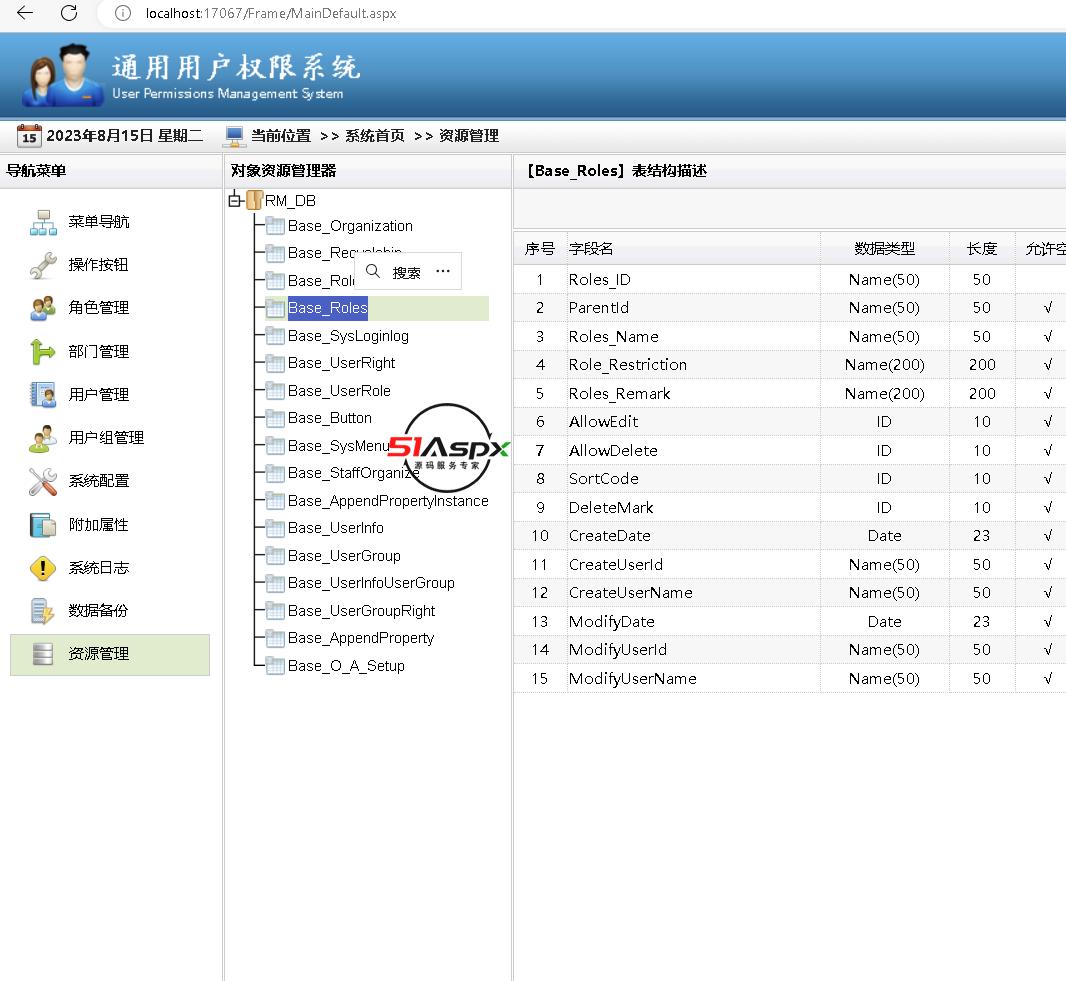Select Base_UserGroup table in tree

click(x=344, y=556)
